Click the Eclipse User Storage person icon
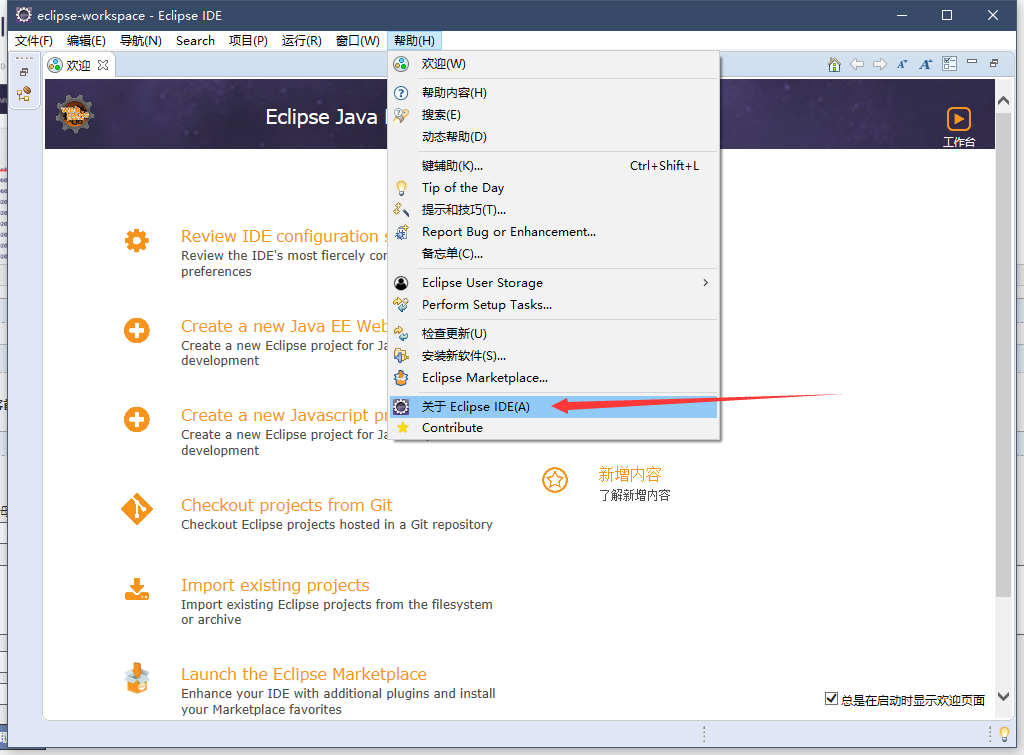Viewport: 1024px width, 755px height. click(401, 283)
